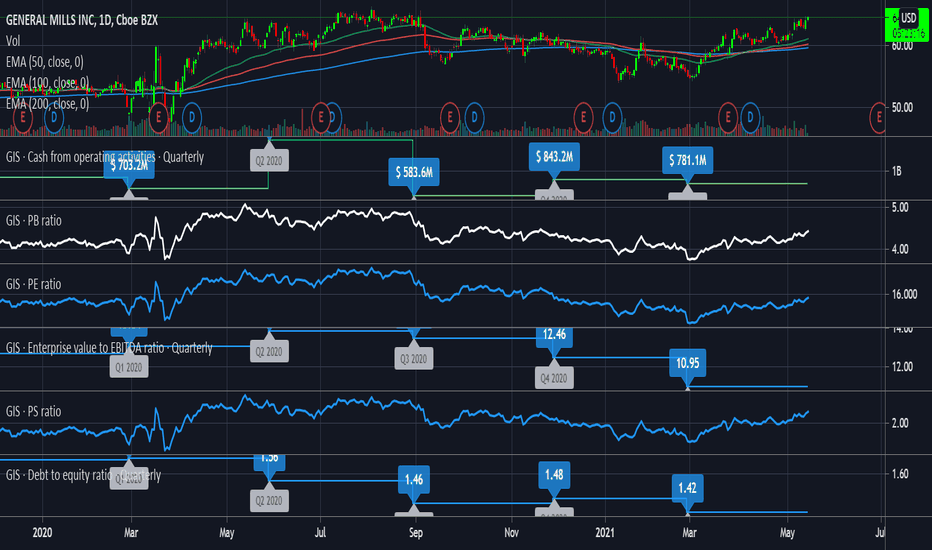Viewport: 932px width, 550px height.
Task: Click the Cash from operating activities pane title
Action: click(105, 157)
